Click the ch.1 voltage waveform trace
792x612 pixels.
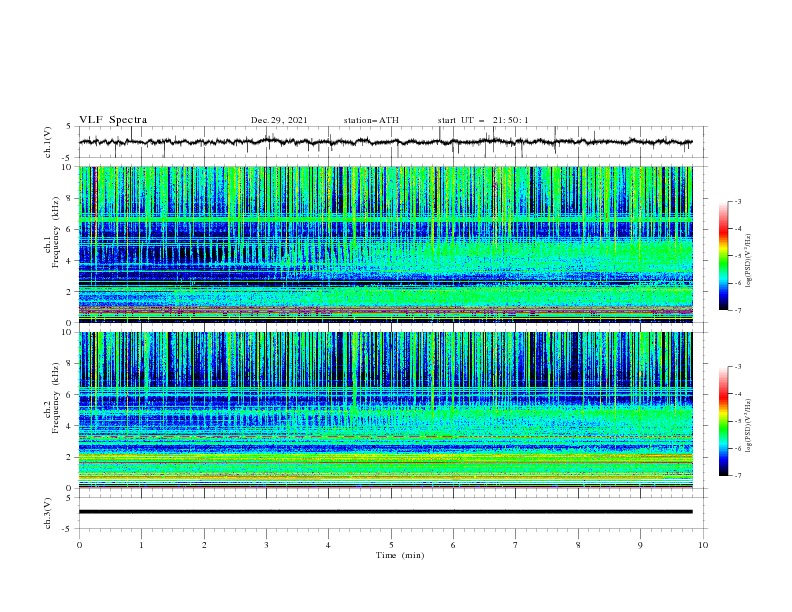point(385,142)
